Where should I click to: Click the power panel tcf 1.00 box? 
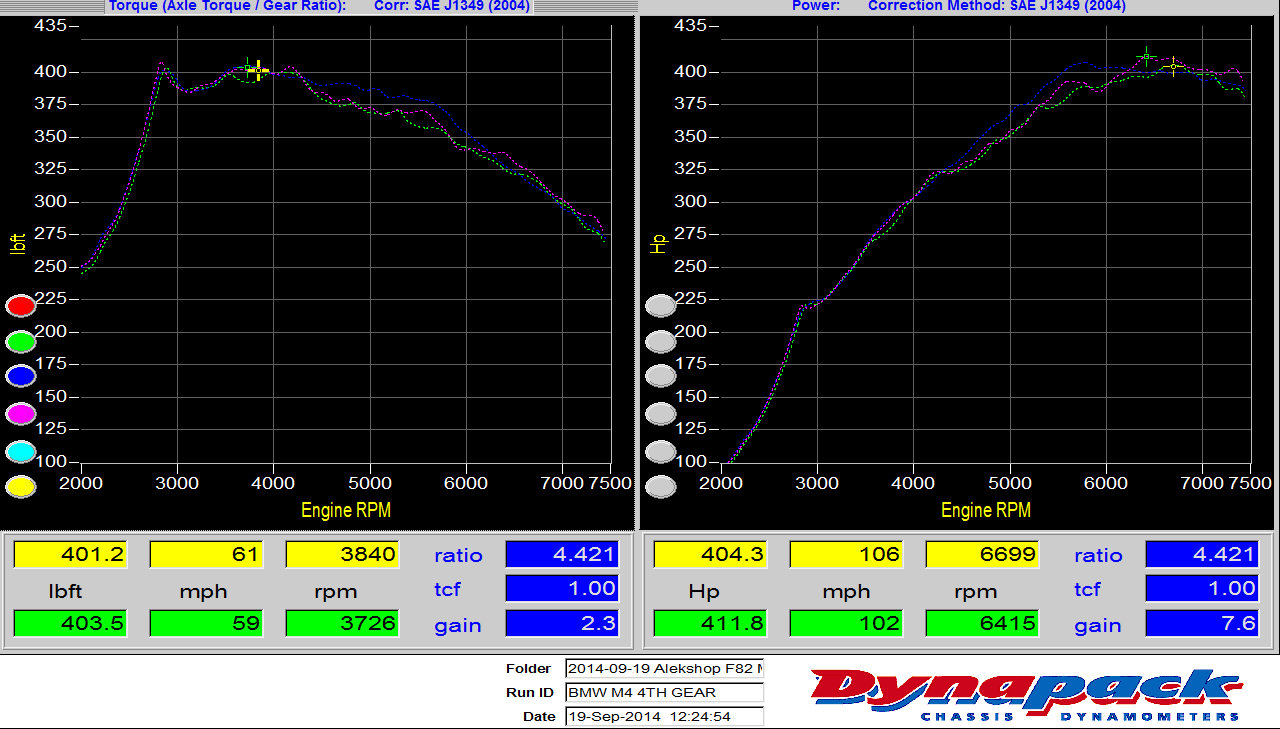pos(1201,589)
